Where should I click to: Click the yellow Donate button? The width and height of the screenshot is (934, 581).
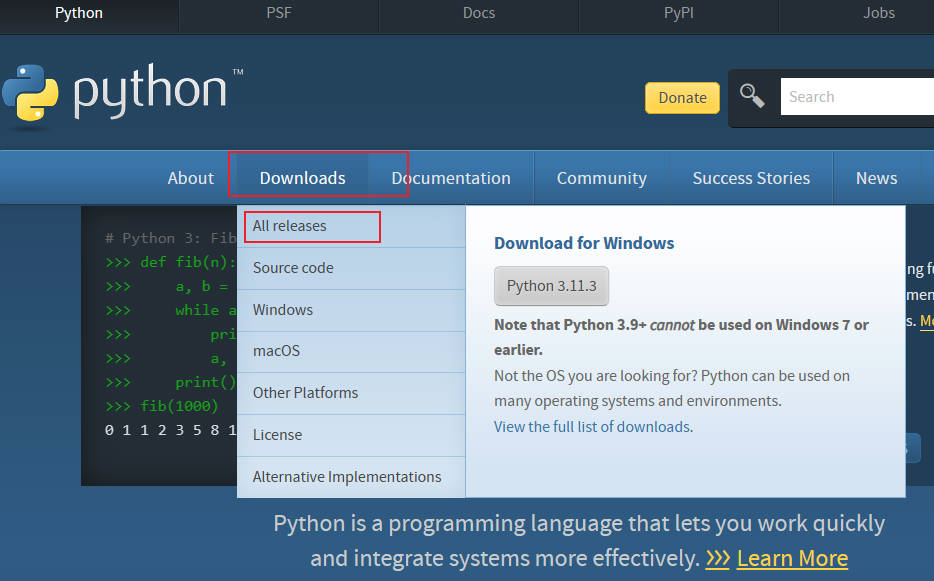tap(683, 98)
